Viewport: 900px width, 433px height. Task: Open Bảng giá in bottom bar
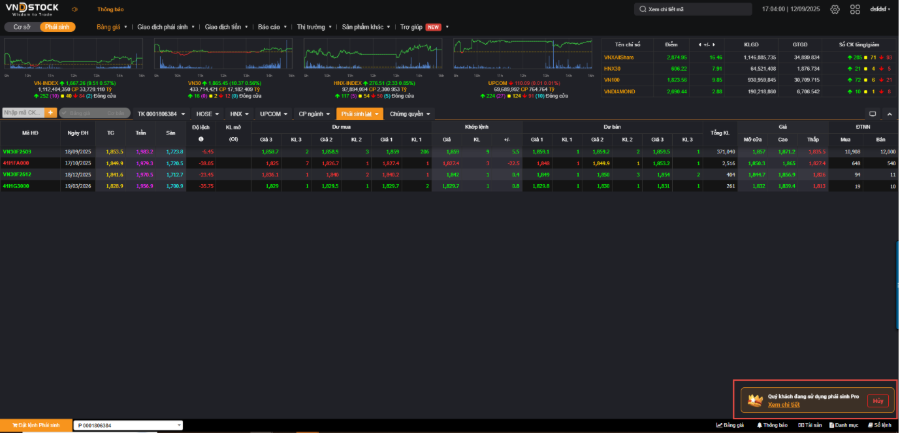[x=732, y=426]
